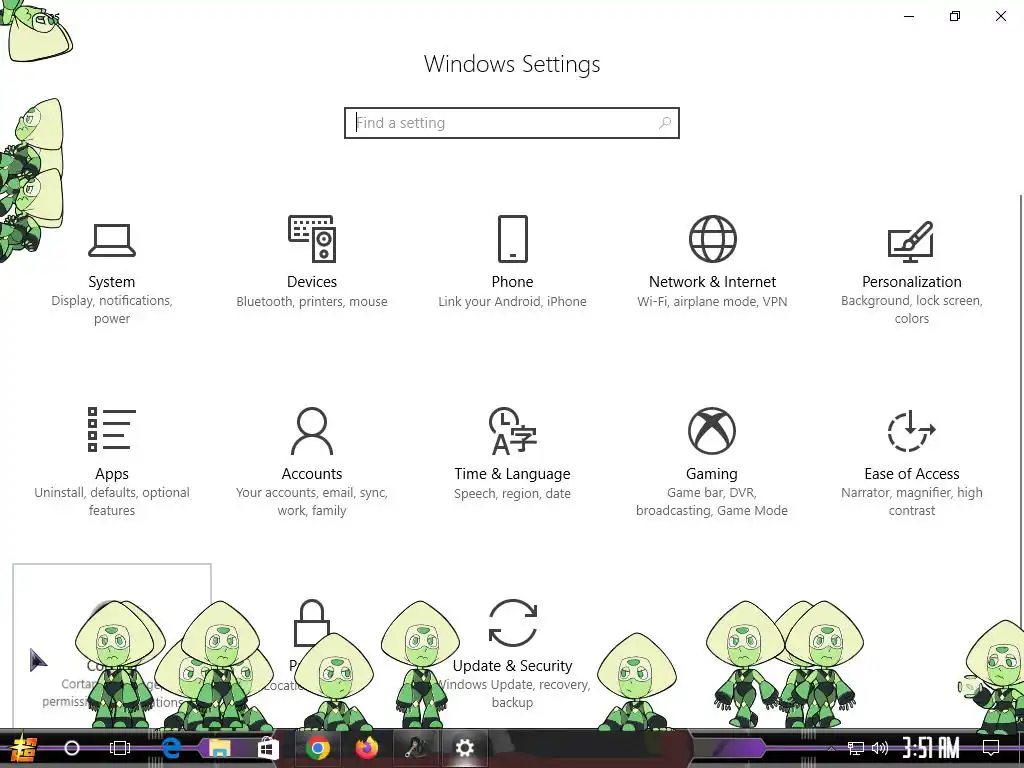Click "Speech, region, date" description
The image size is (1024, 768).
[x=513, y=494]
